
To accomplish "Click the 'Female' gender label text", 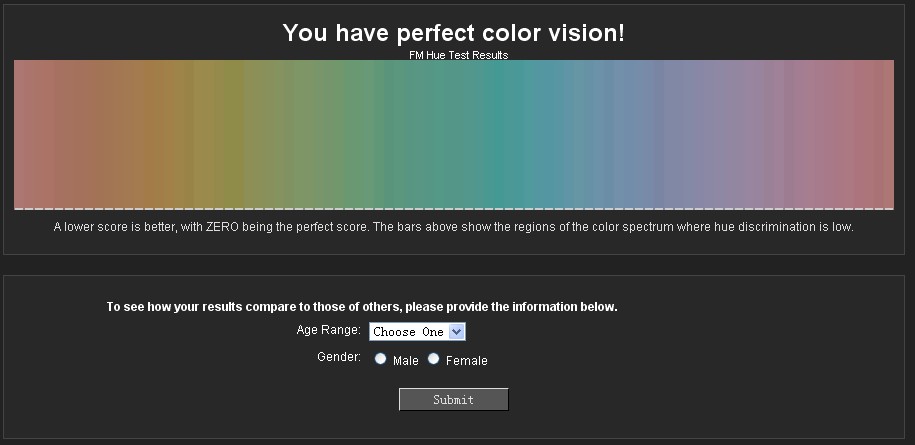I will point(466,361).
